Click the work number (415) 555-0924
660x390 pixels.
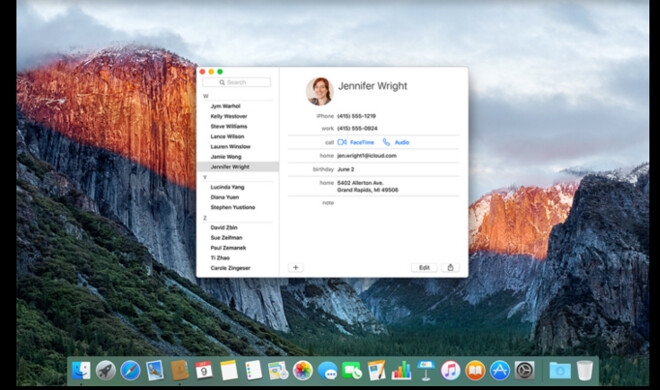point(357,128)
